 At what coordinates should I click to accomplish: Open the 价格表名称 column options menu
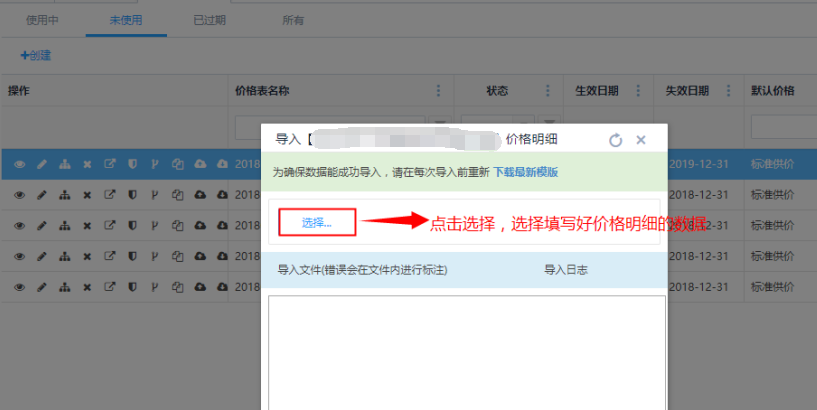[438, 91]
